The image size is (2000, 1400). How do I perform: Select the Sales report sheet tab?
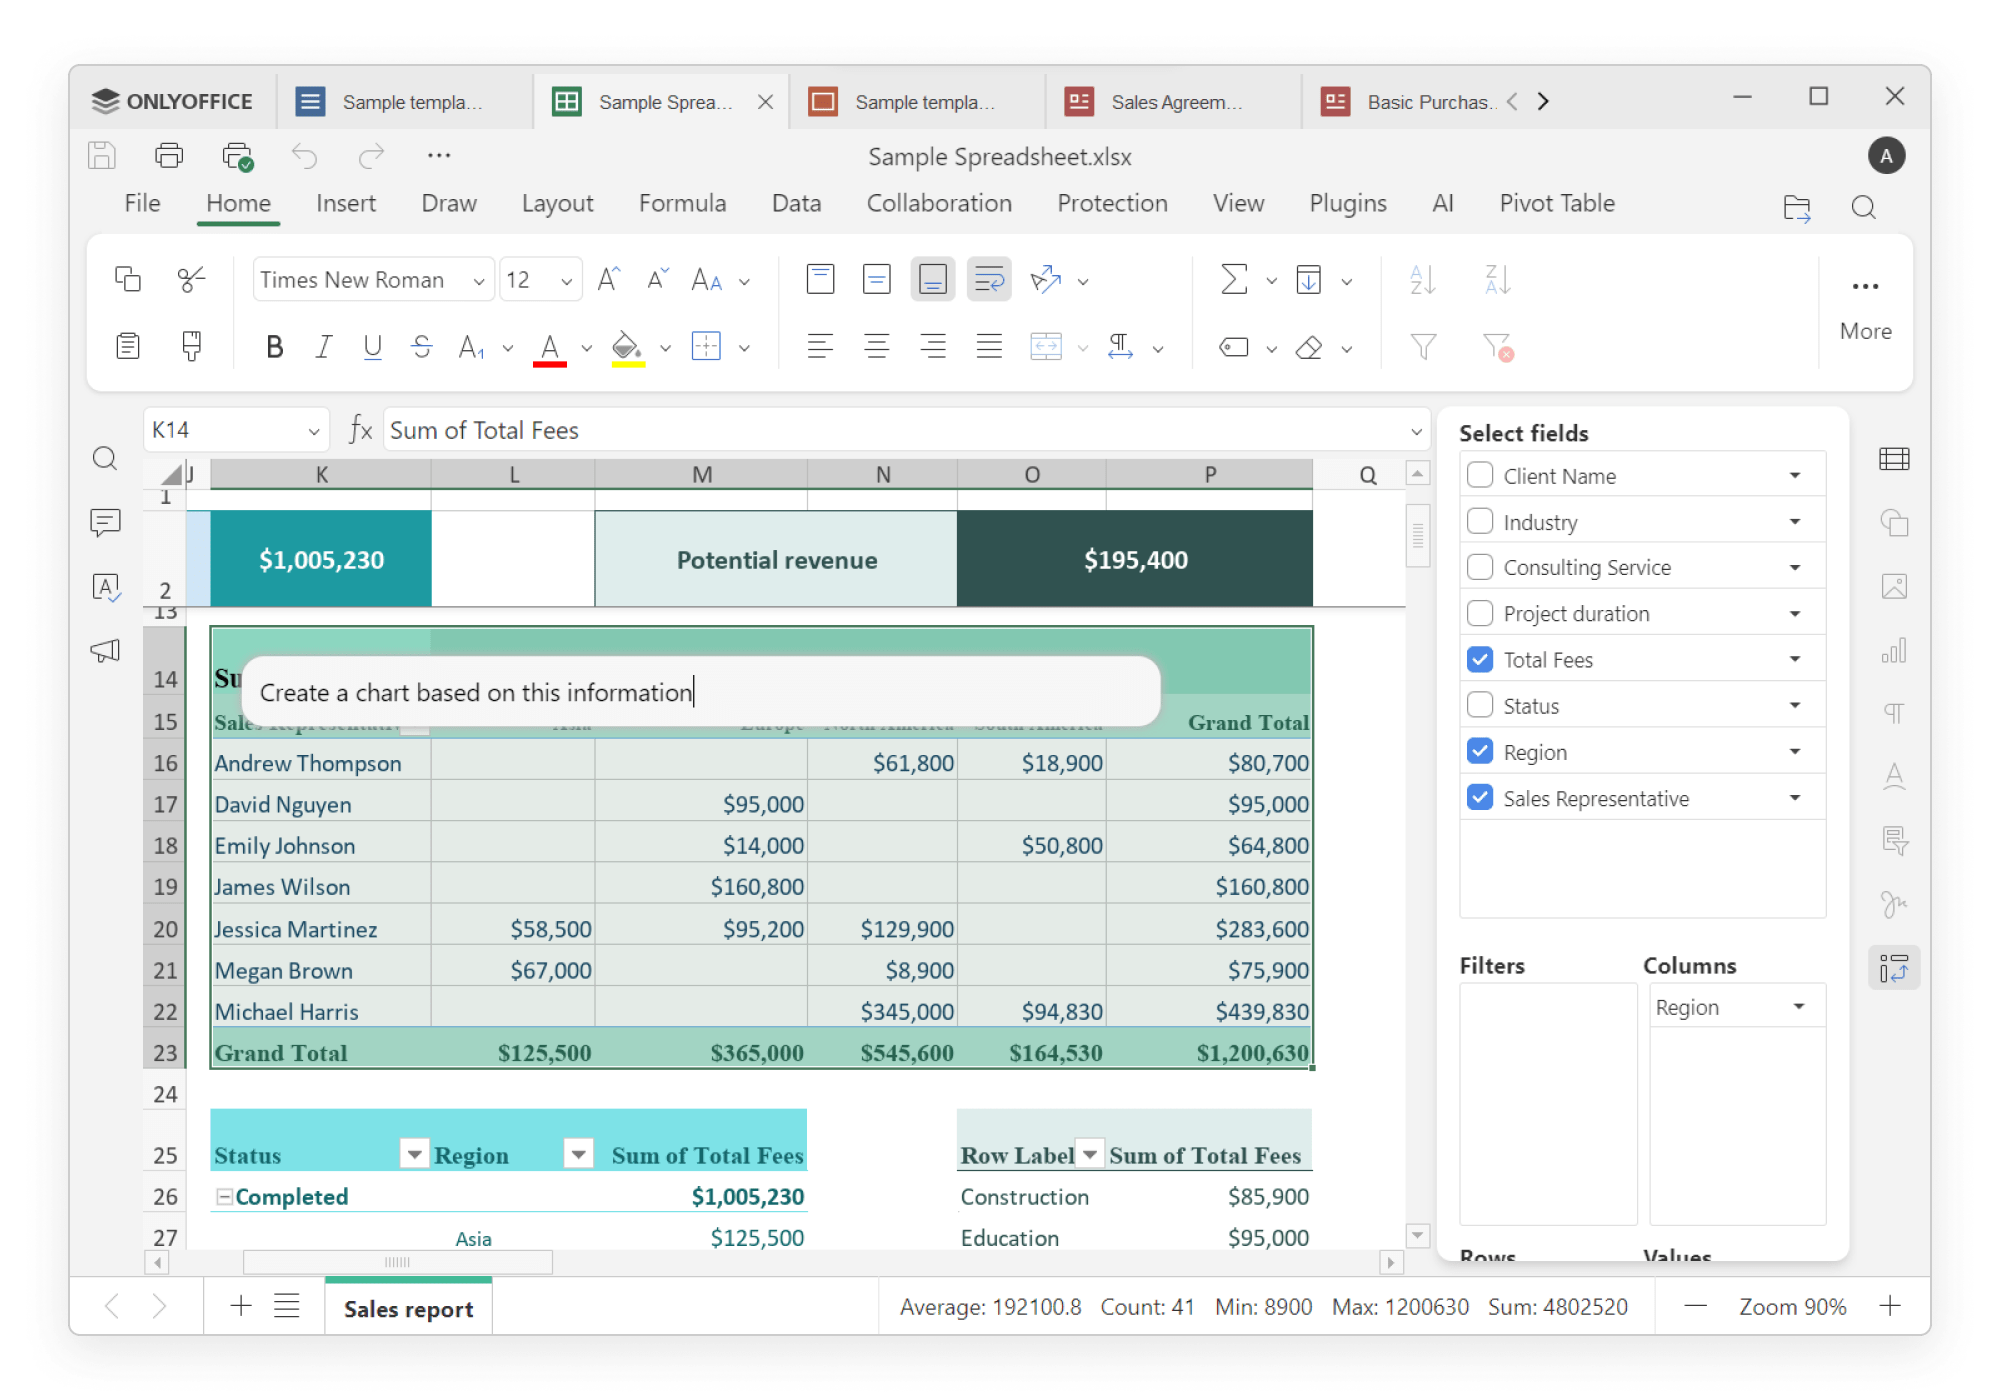[408, 1309]
